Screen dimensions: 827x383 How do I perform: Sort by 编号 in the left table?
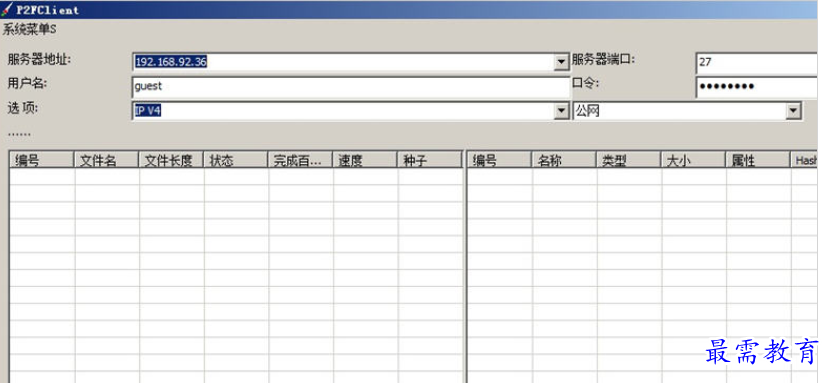point(42,160)
